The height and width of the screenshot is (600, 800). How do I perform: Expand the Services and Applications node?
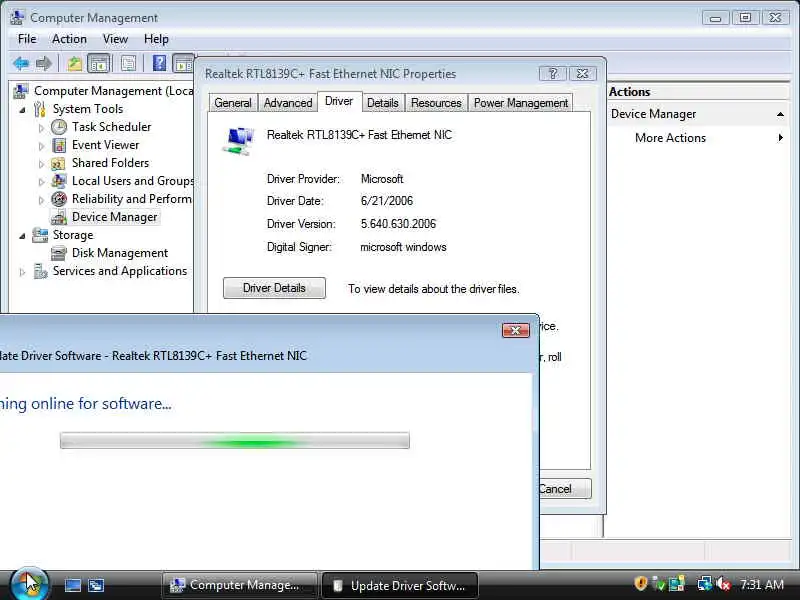tap(22, 272)
